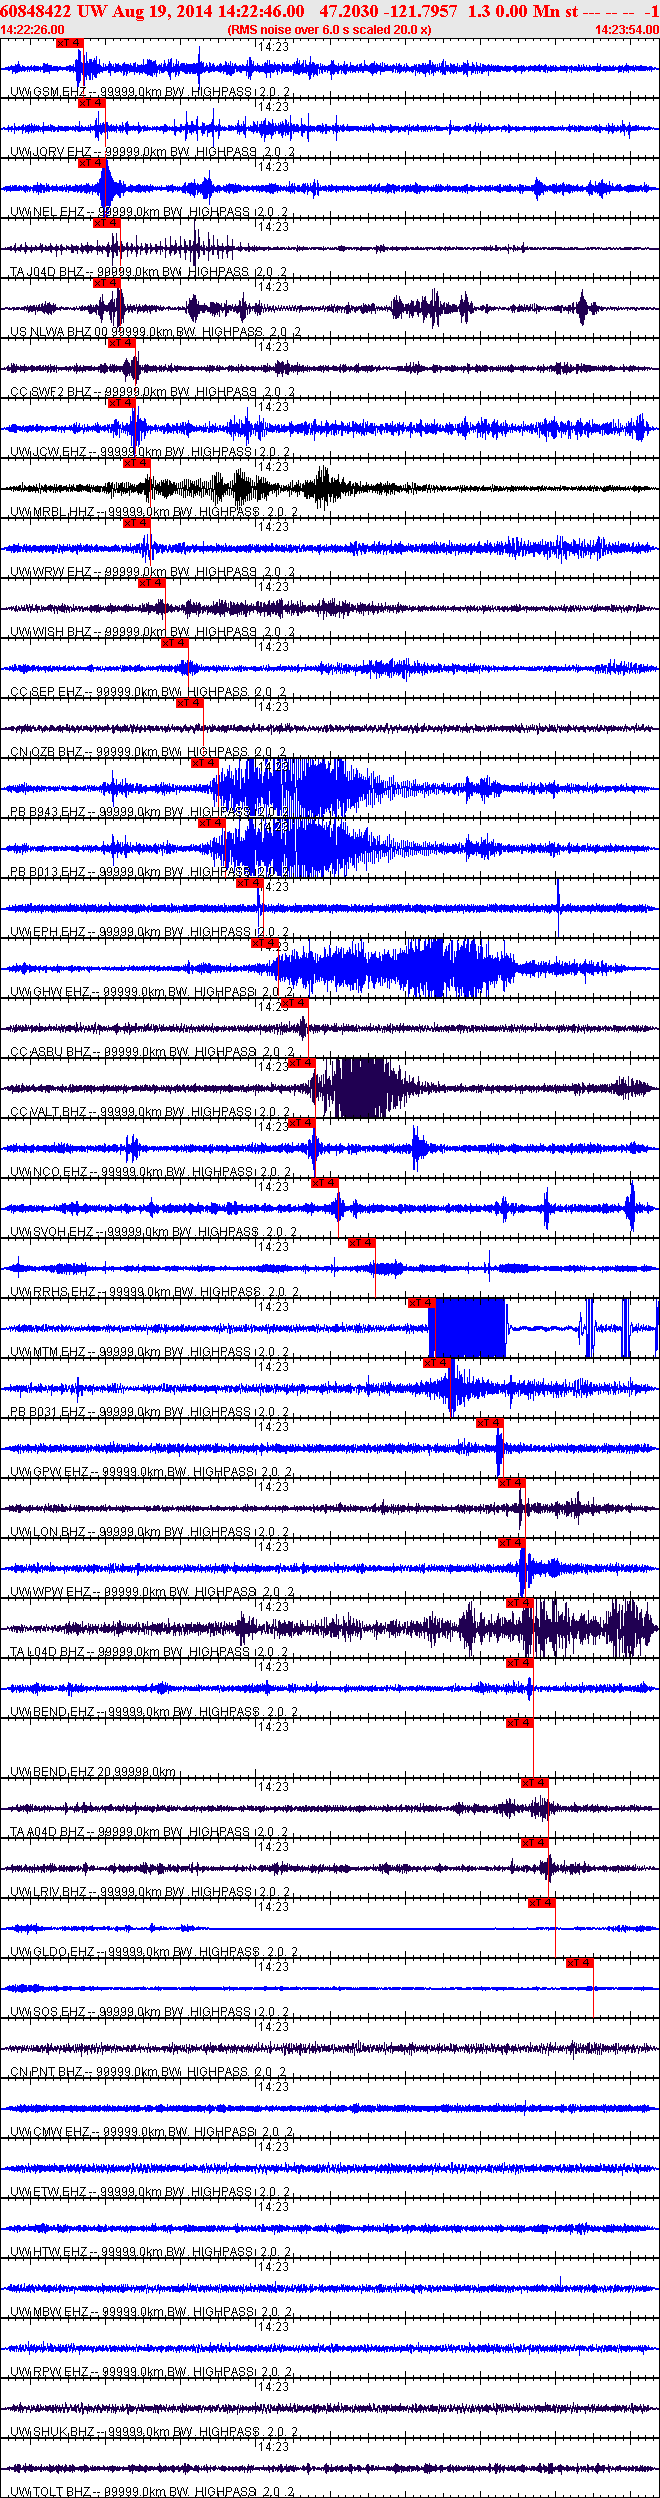Click the RMS noise scaling note in header
This screenshot has width=660, height=2498.
coord(330,30)
